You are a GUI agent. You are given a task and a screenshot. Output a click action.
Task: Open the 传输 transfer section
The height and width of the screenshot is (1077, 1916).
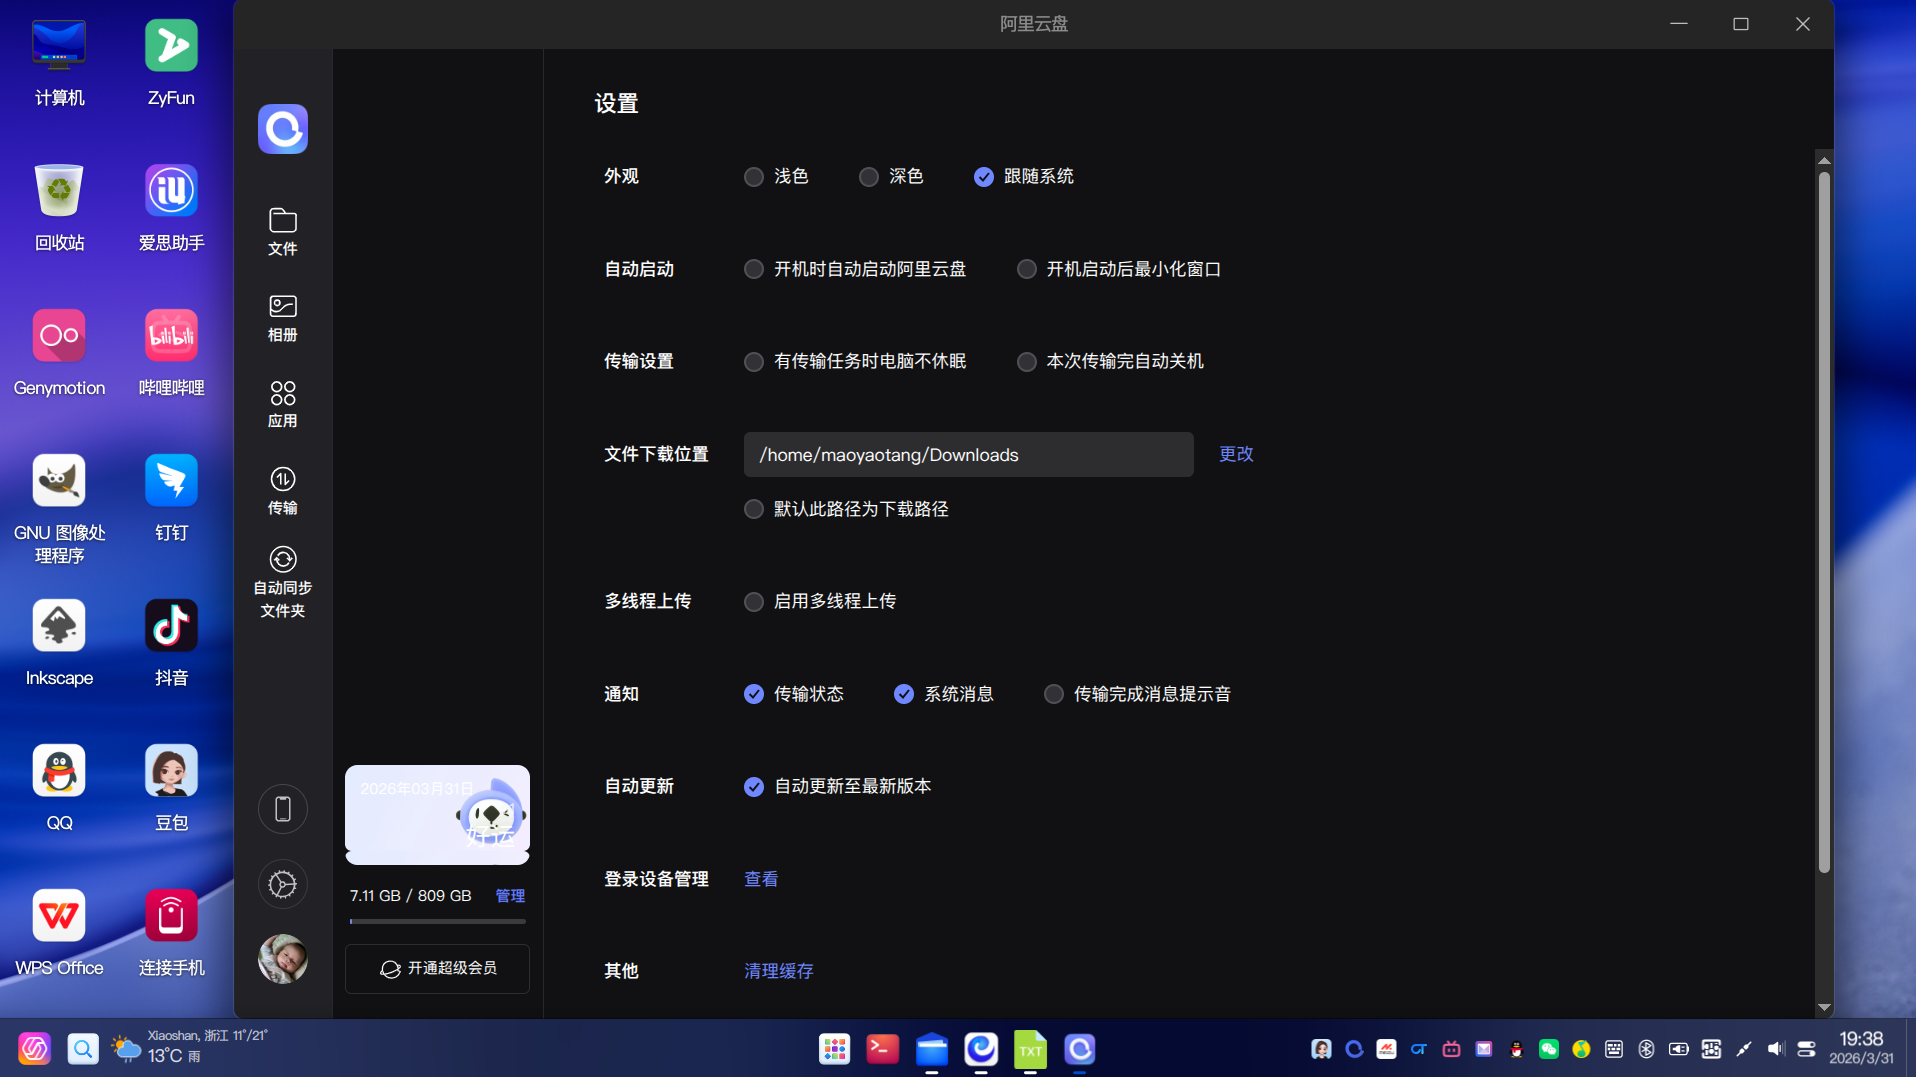tap(283, 491)
